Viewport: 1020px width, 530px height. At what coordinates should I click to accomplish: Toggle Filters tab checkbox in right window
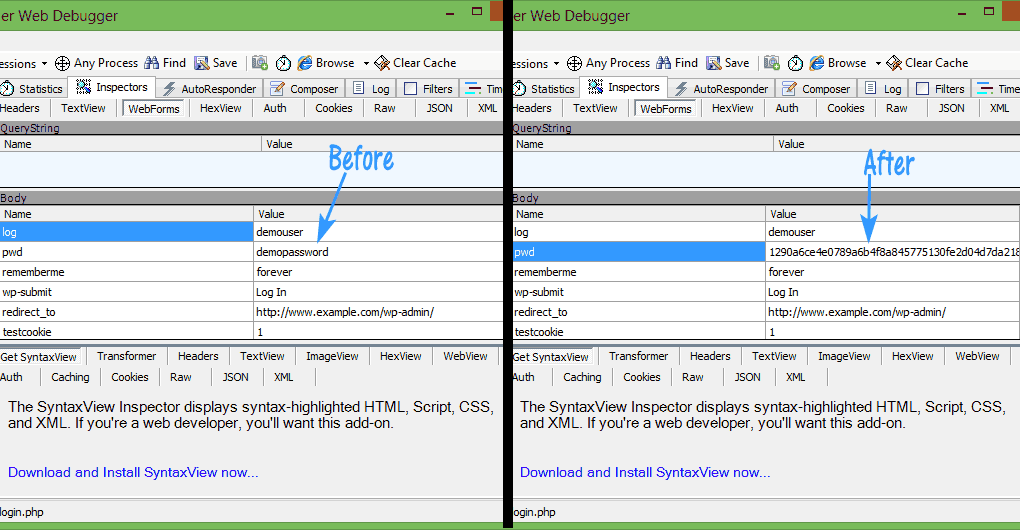922,88
